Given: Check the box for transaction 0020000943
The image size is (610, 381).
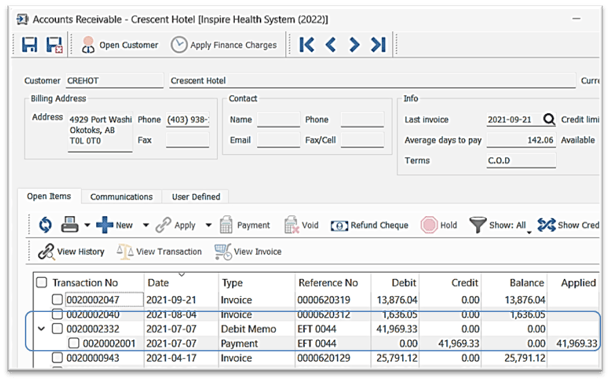Looking at the screenshot, I should [x=57, y=357].
